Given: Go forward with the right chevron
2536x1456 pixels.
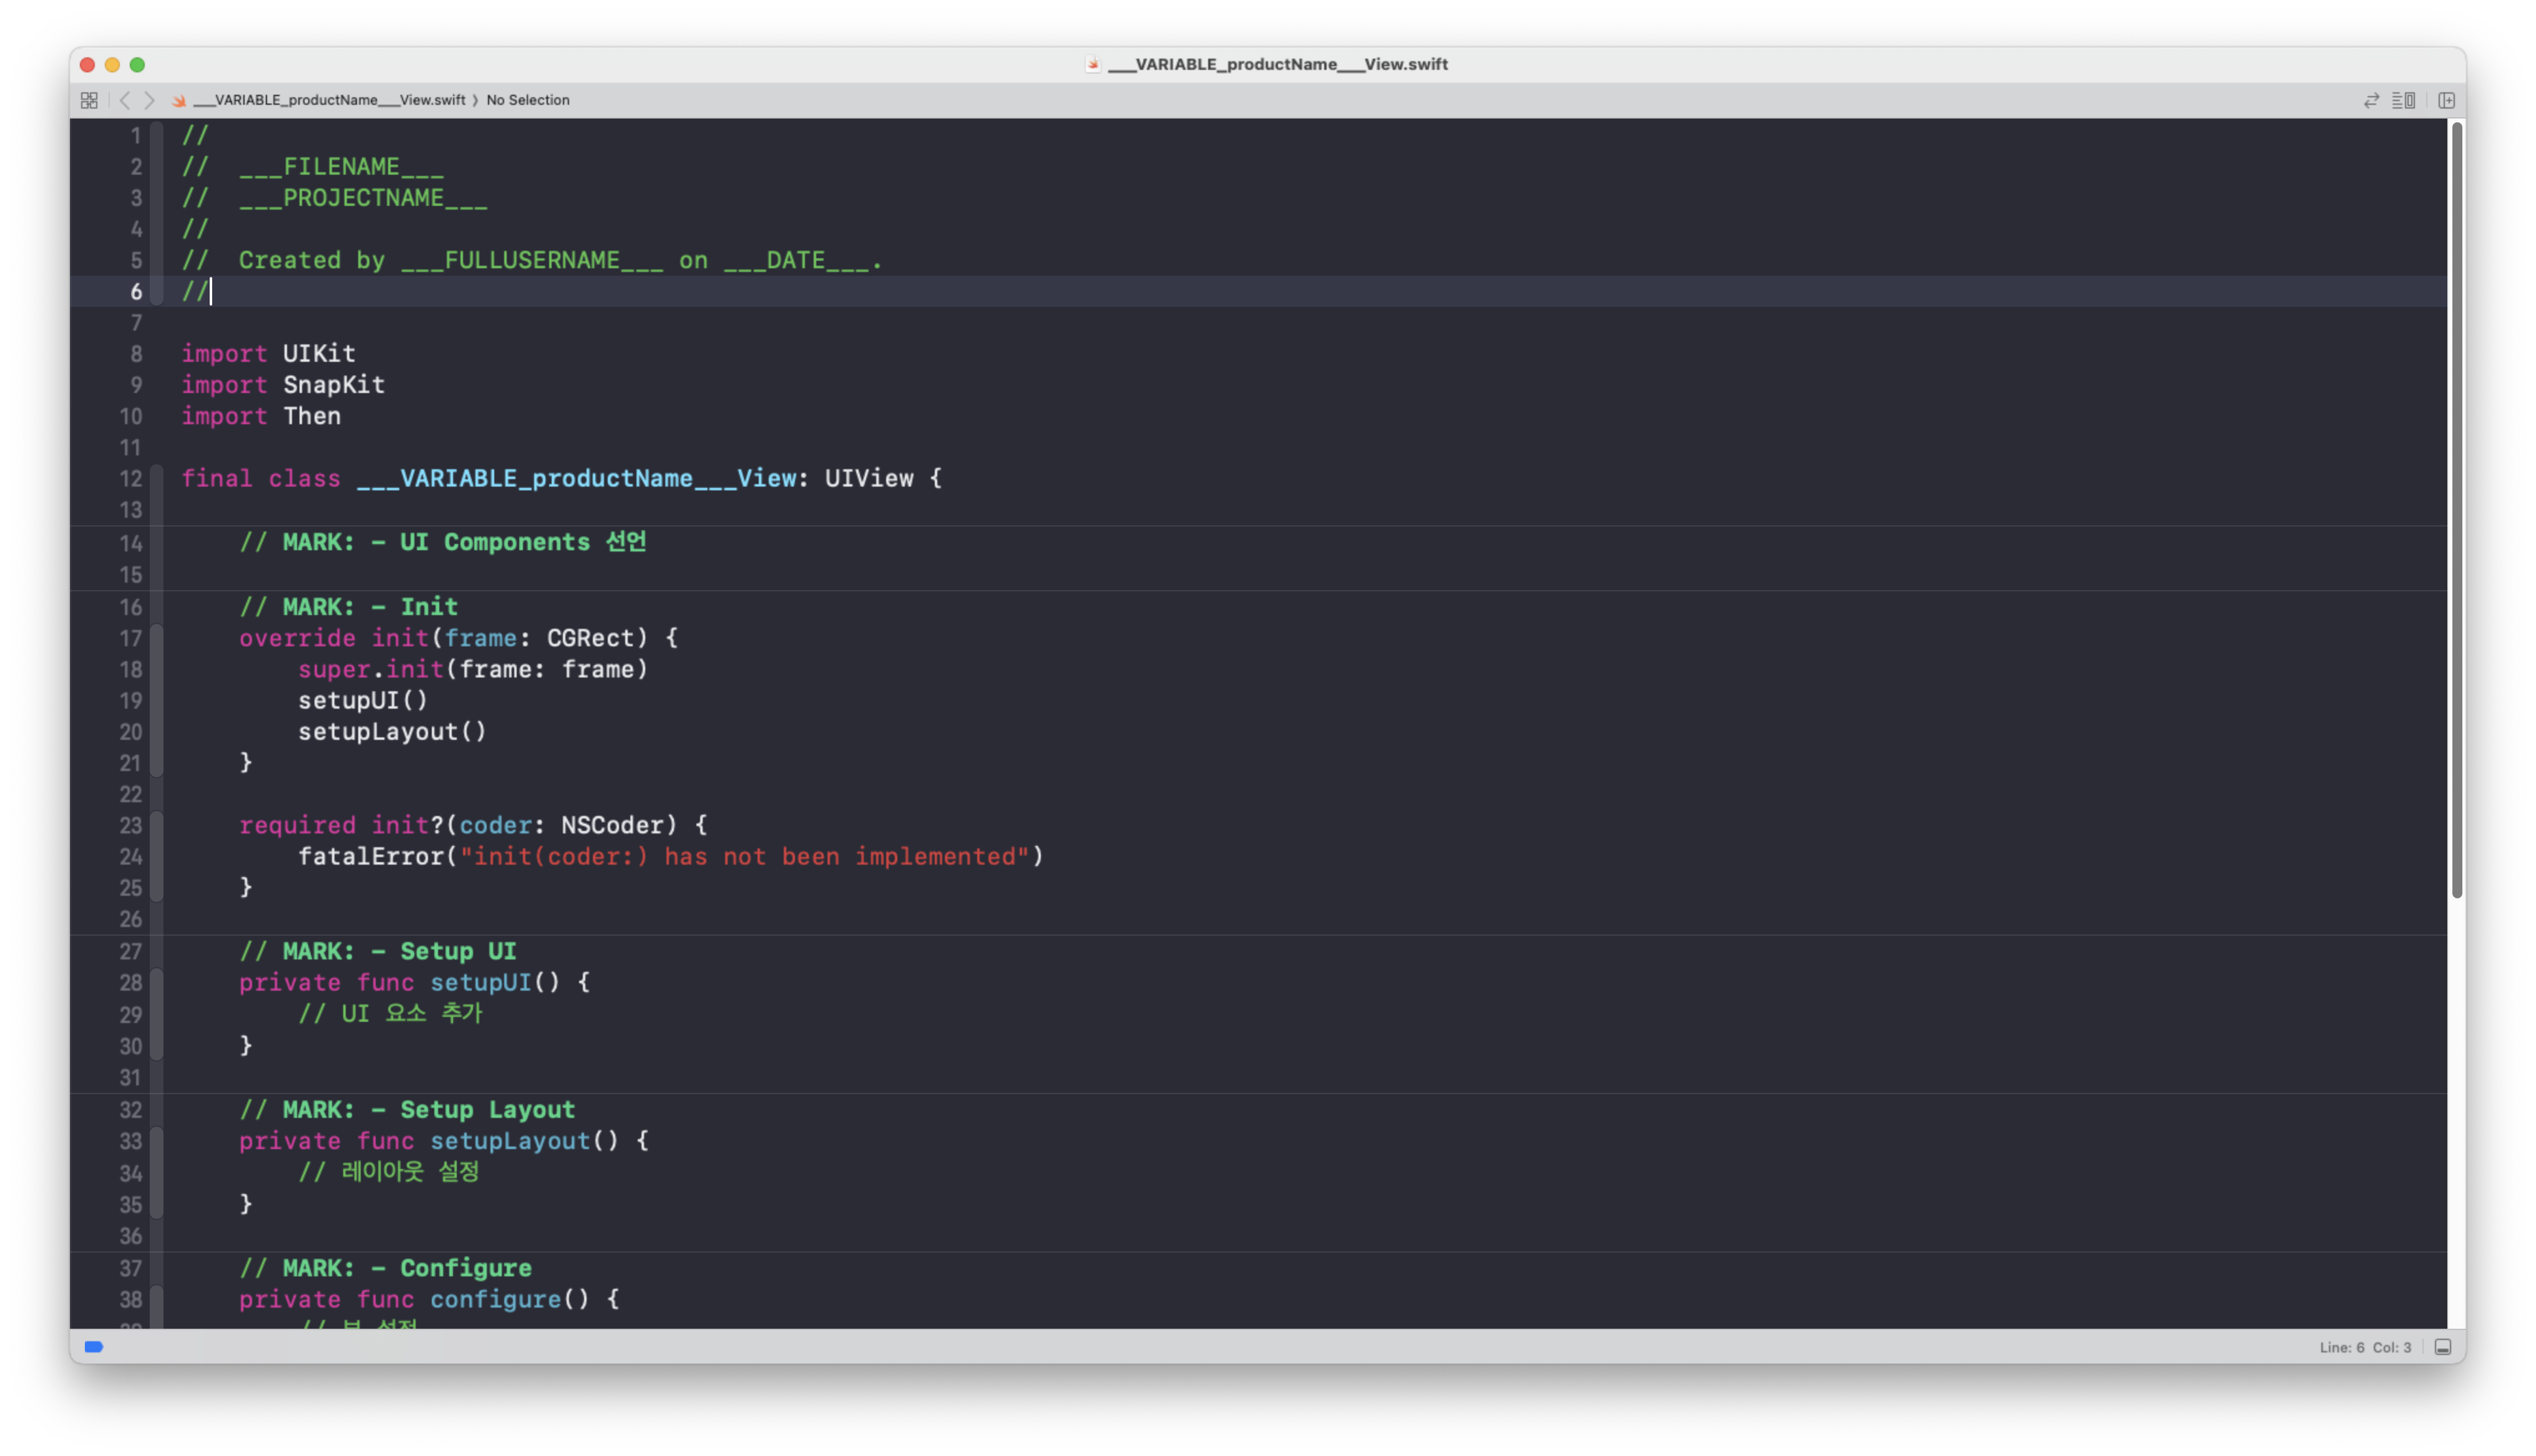Looking at the screenshot, I should pyautogui.click(x=150, y=100).
